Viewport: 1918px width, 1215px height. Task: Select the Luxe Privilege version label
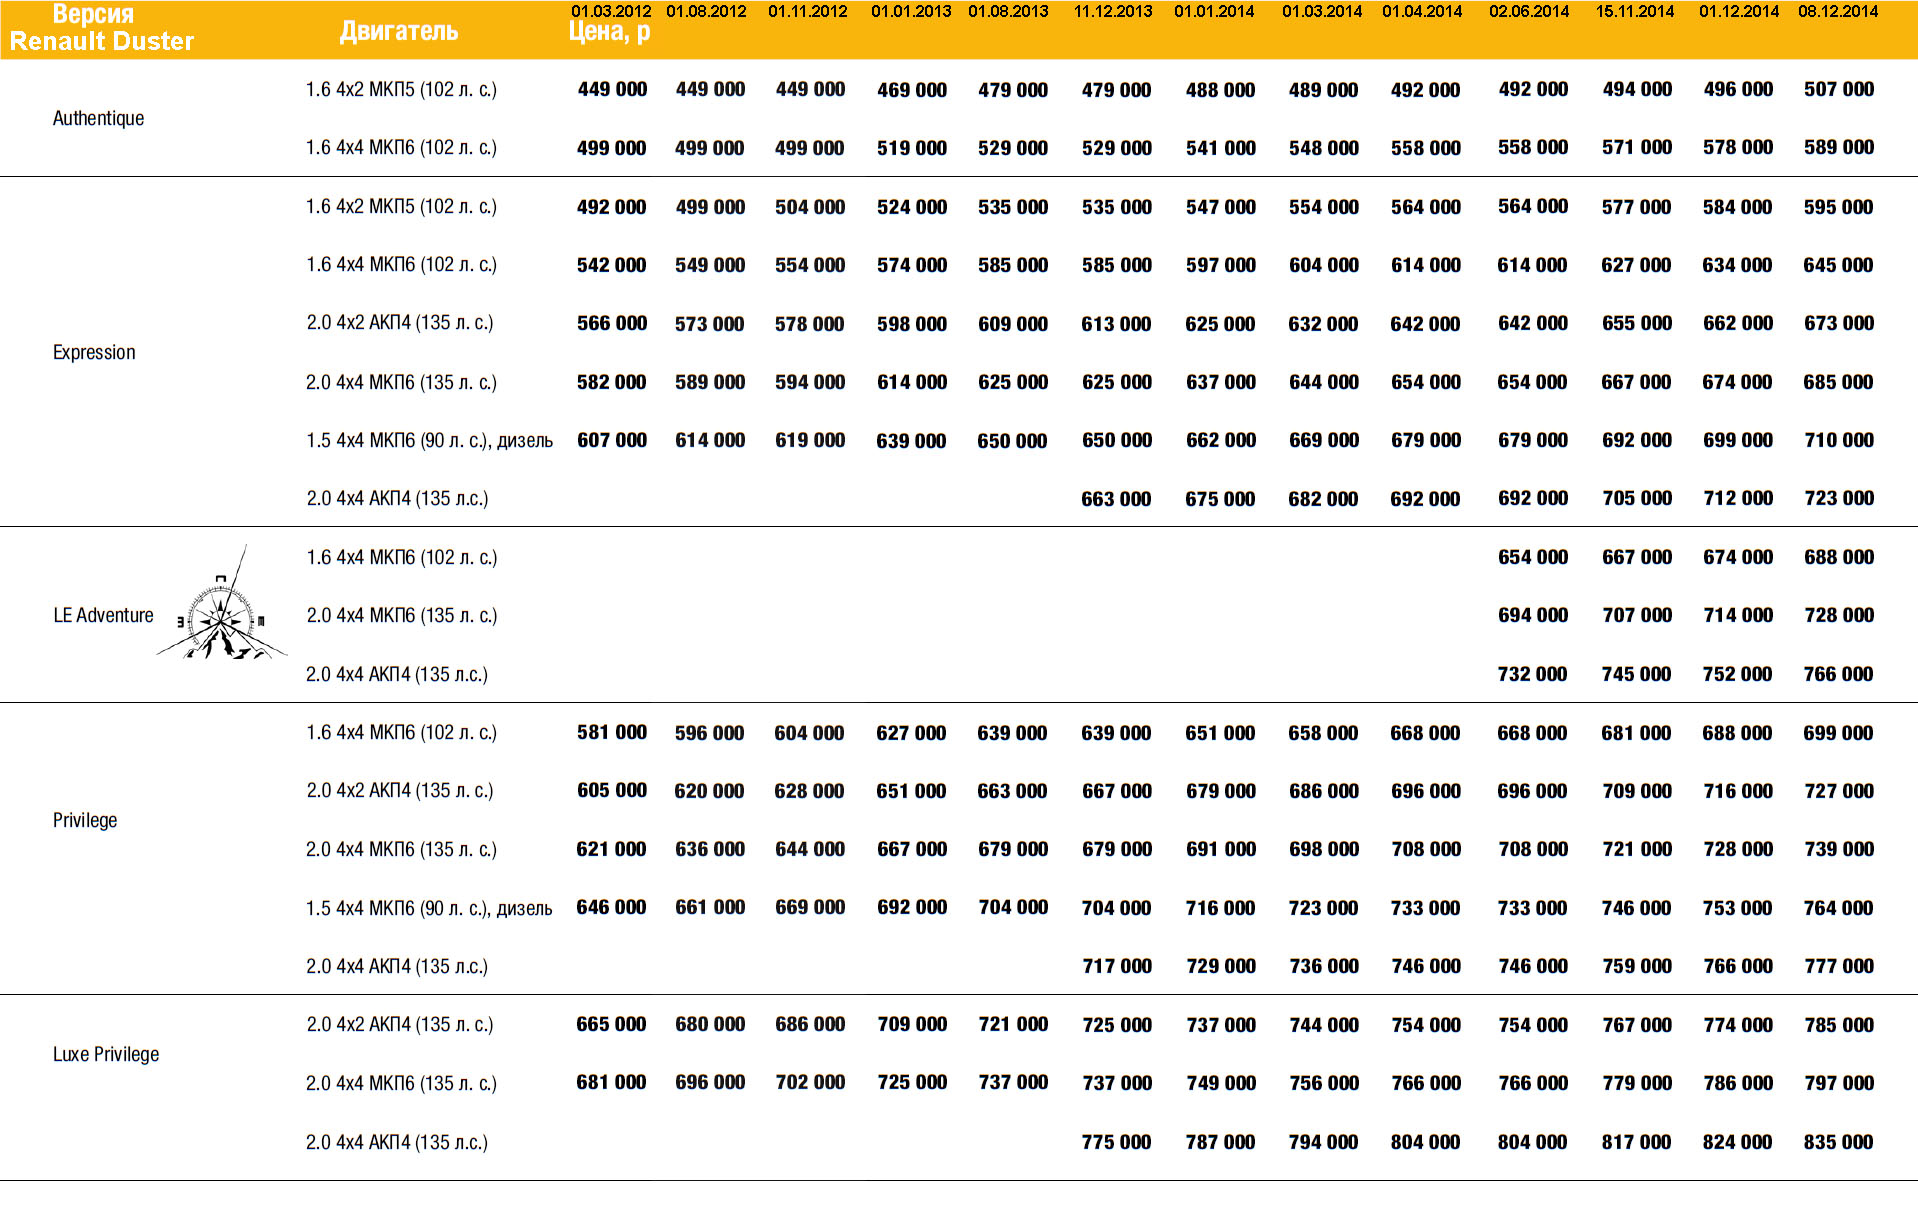coord(106,1054)
